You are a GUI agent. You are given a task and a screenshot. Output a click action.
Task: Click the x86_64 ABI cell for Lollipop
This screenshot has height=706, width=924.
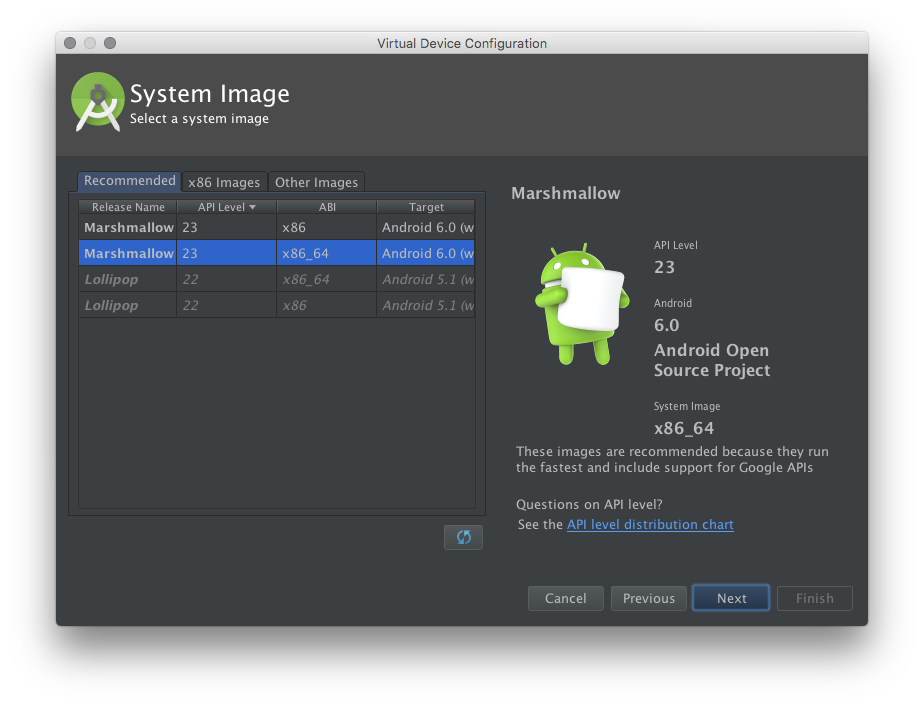click(x=326, y=279)
